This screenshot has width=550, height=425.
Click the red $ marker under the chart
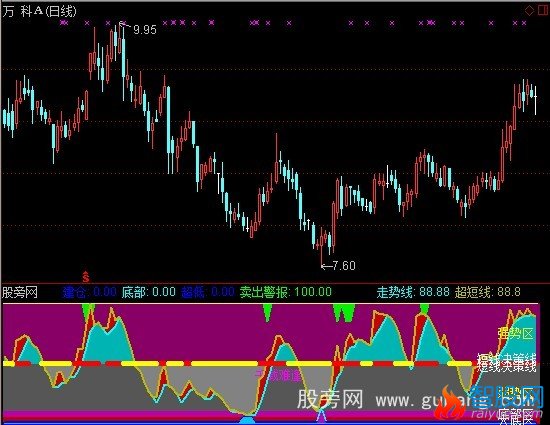point(86,277)
